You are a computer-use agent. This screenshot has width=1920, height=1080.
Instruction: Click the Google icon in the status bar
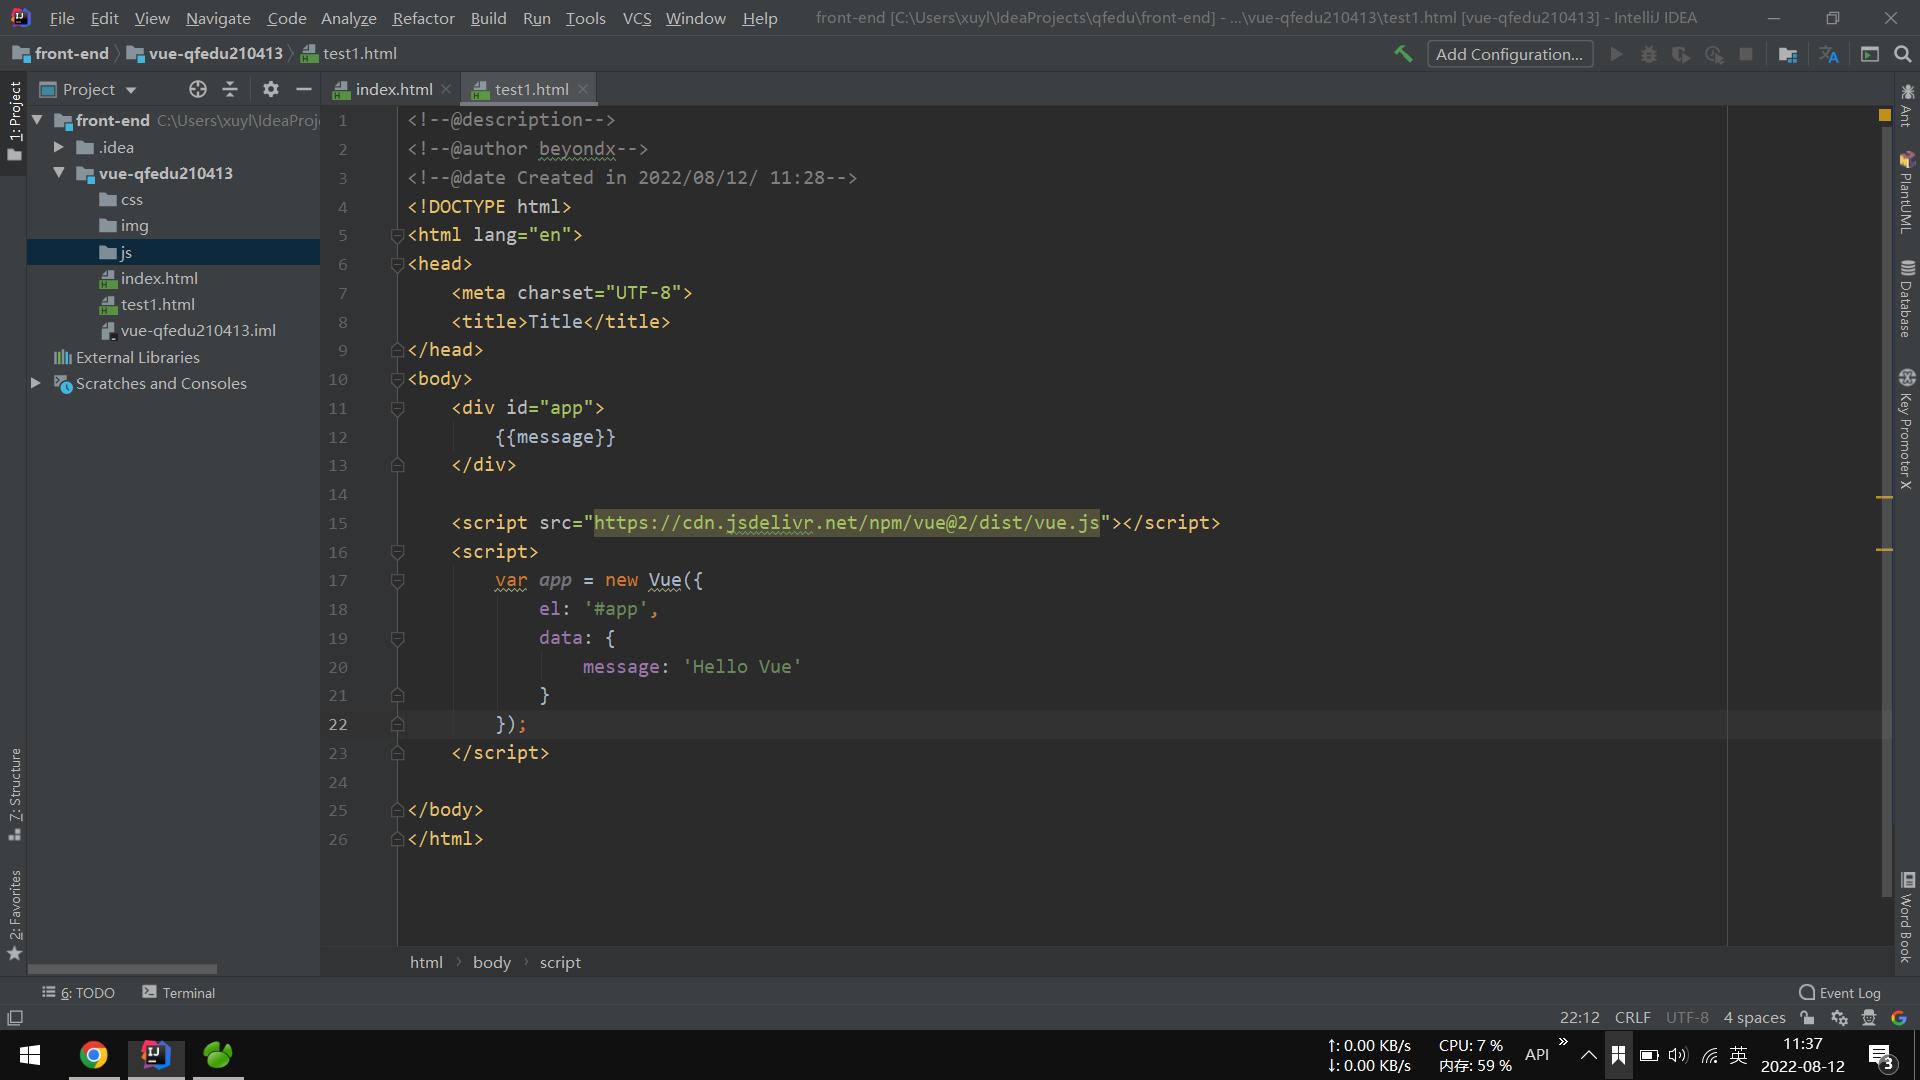[x=1899, y=1018]
